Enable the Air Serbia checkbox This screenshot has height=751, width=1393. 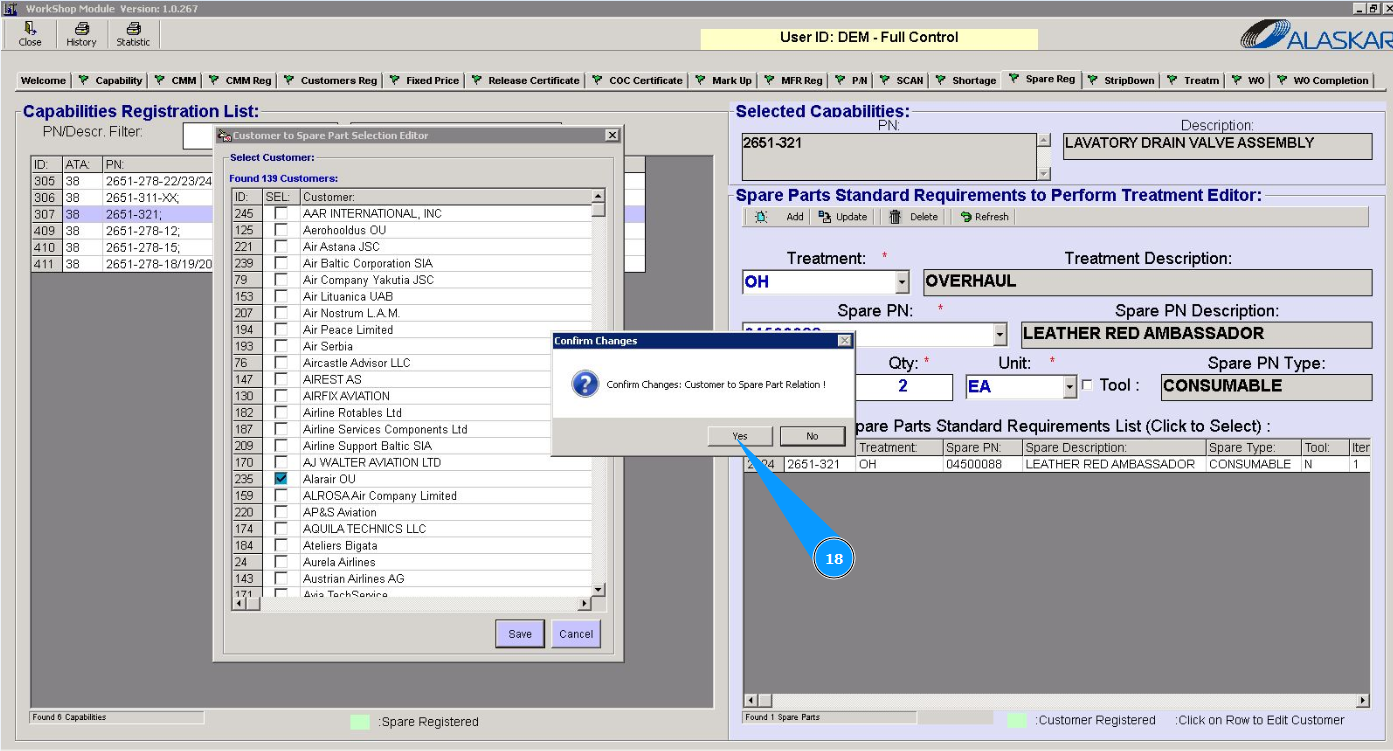[x=281, y=346]
